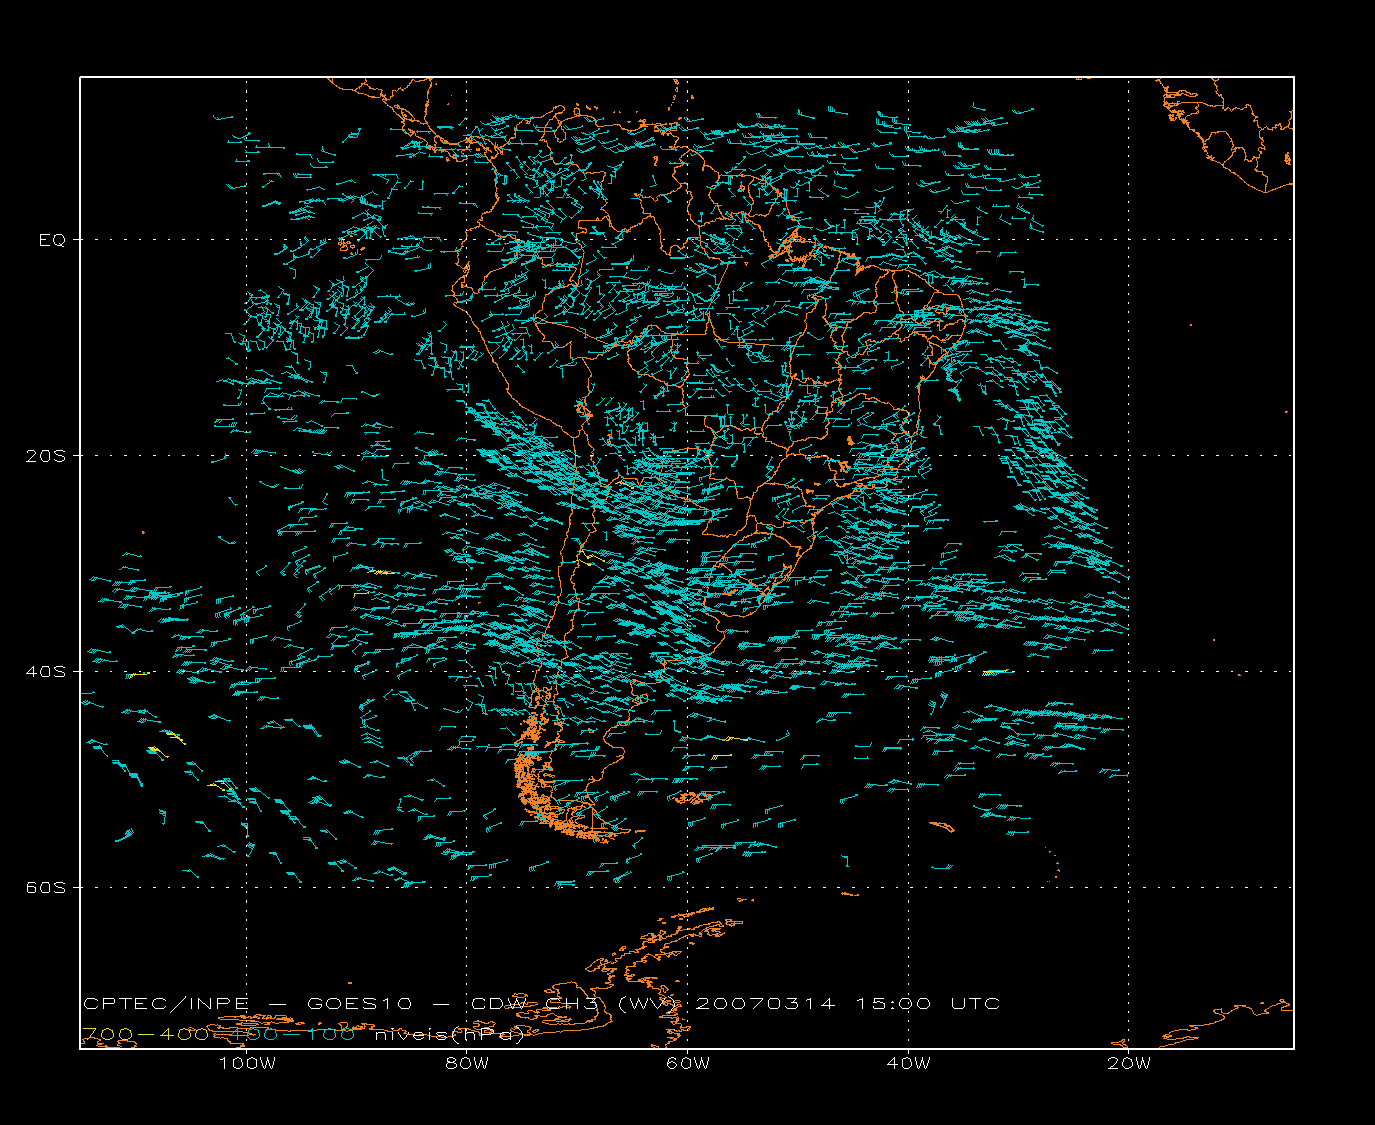This screenshot has width=1375, height=1125.
Task: Click the 60S latitude label
Action: (x=45, y=887)
